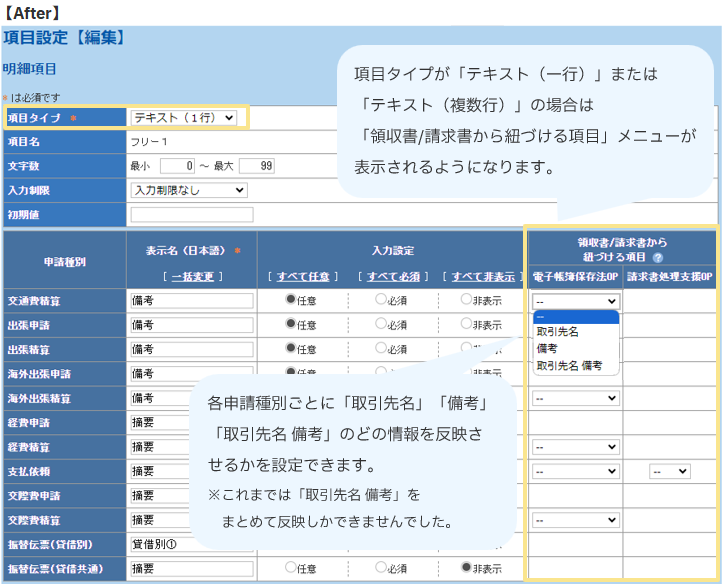Click the すべて任意 link

tap(301, 276)
